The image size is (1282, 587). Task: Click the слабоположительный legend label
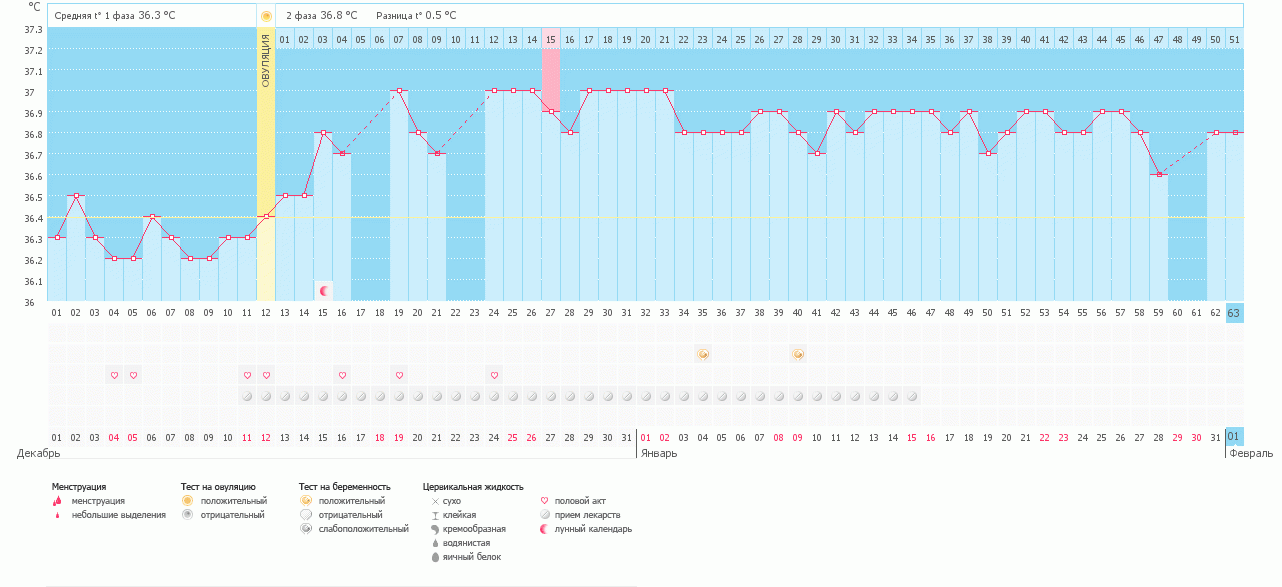click(x=363, y=529)
